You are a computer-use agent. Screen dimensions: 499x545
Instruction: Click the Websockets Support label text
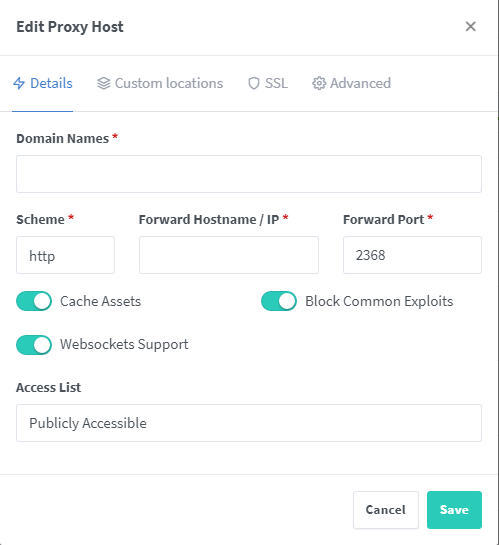tap(124, 345)
